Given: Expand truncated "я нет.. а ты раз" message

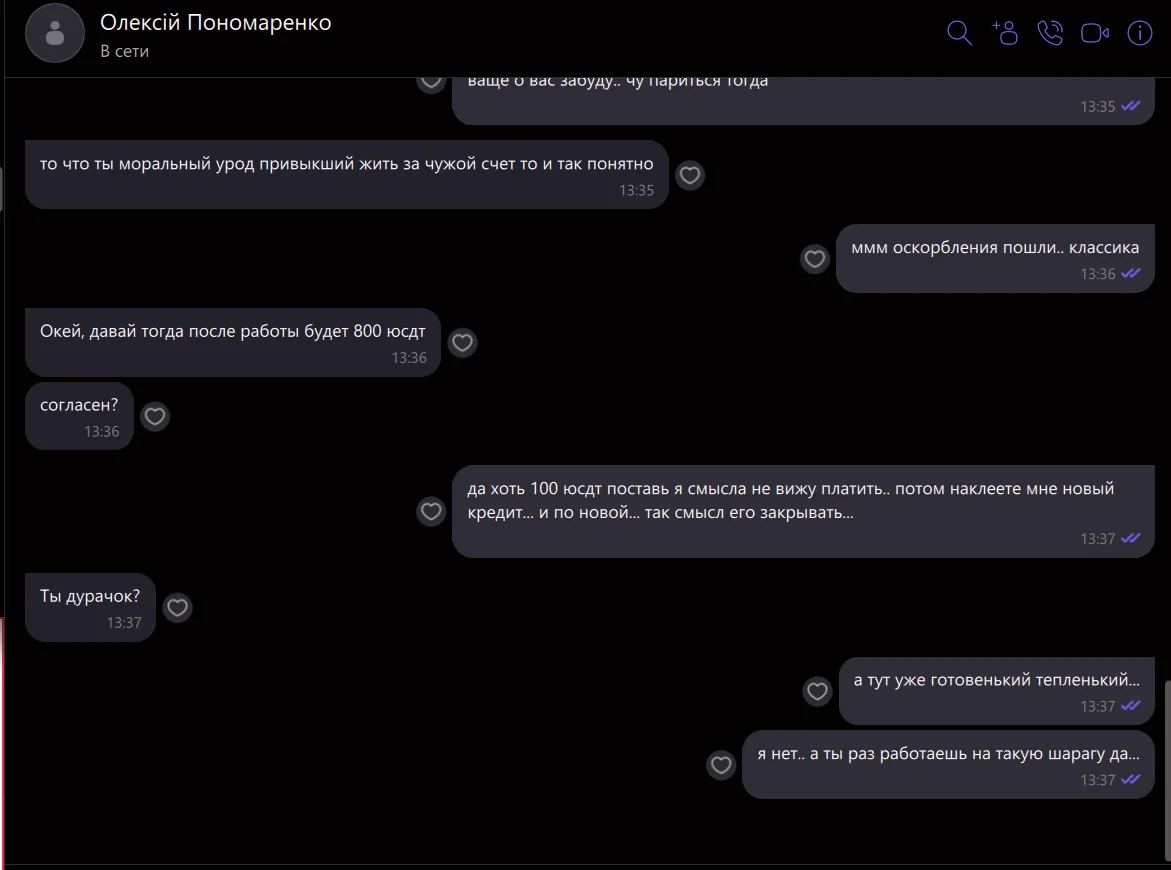Looking at the screenshot, I should [948, 755].
